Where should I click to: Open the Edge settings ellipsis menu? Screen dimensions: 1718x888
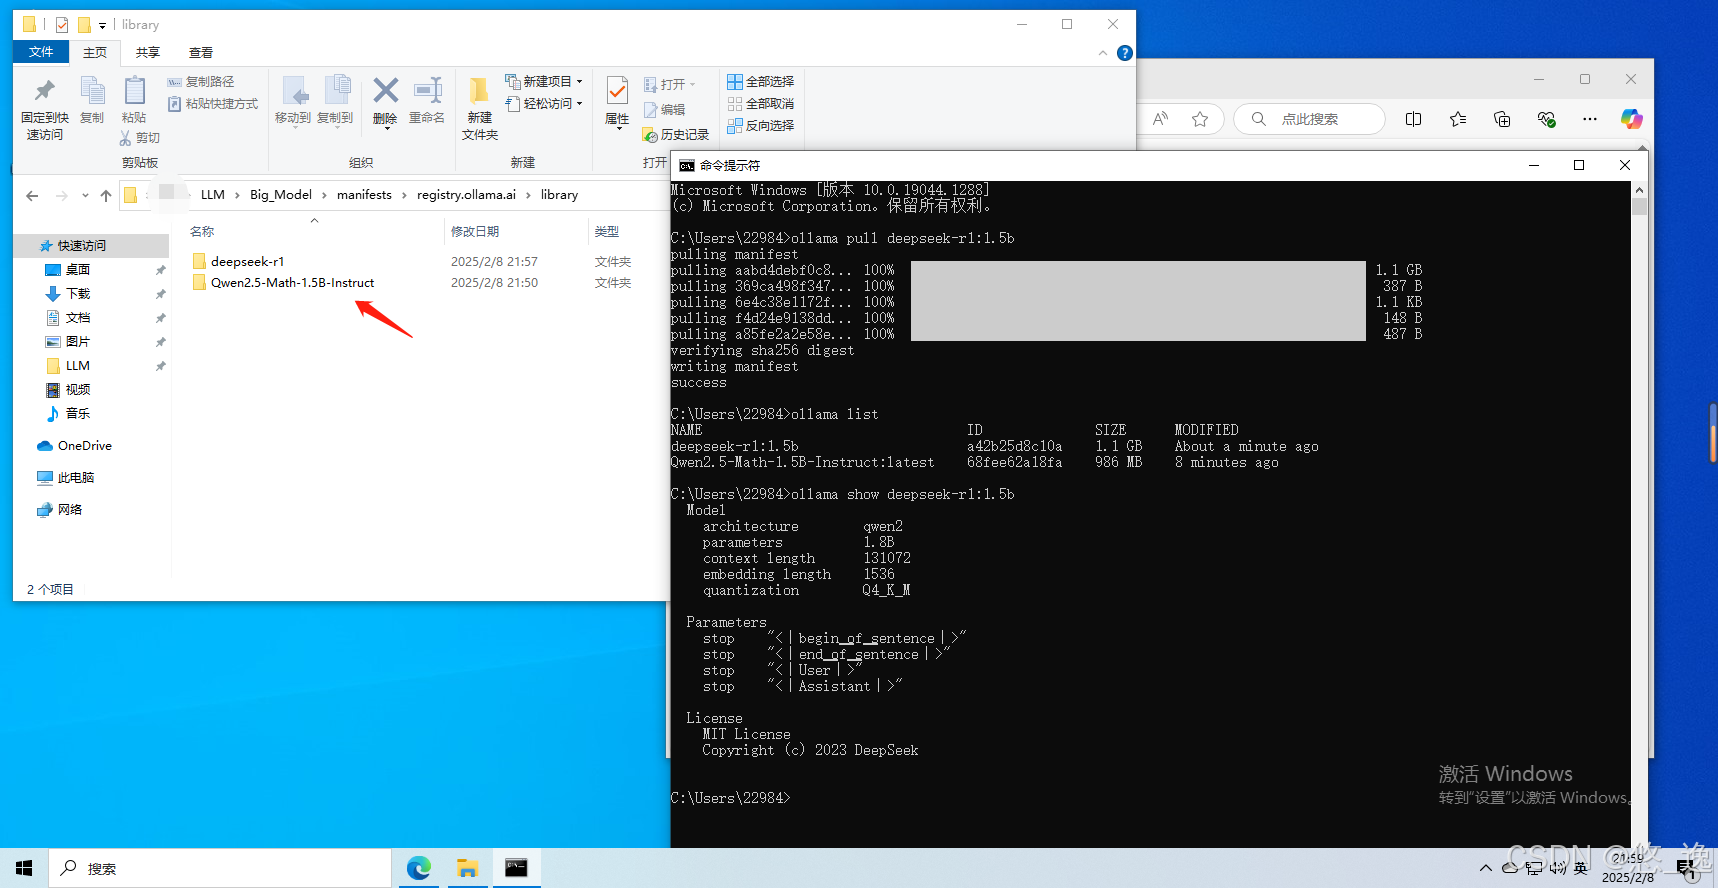1590,119
